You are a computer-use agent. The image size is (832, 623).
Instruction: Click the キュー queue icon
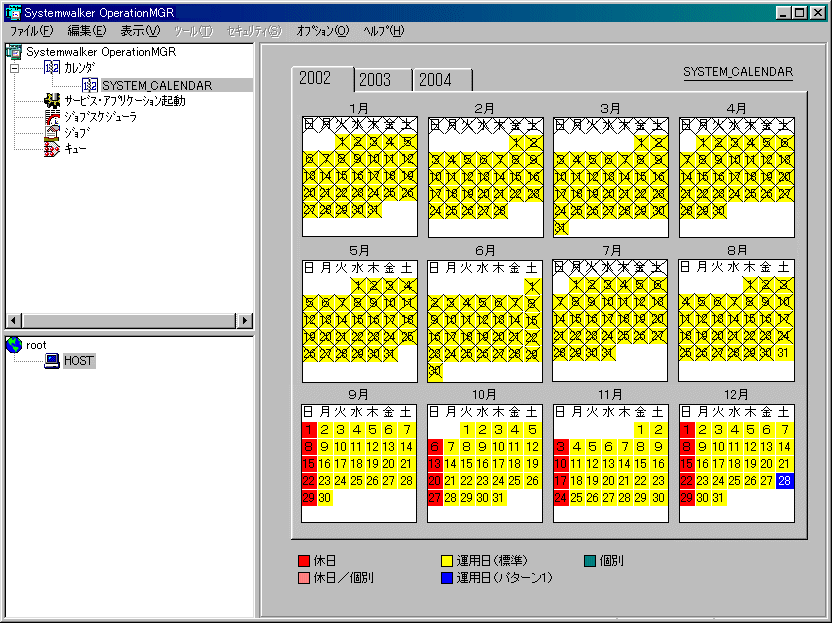click(52, 149)
